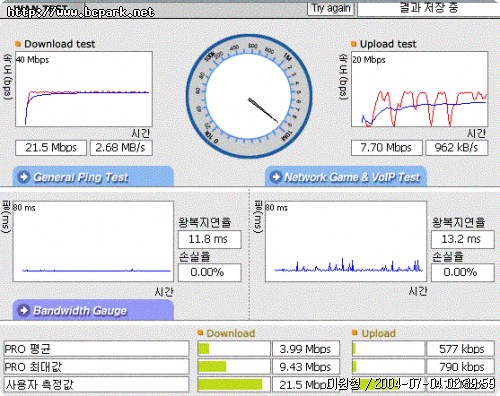Click the PRO 최대값 row label
The width and height of the screenshot is (500, 396).
click(96, 367)
